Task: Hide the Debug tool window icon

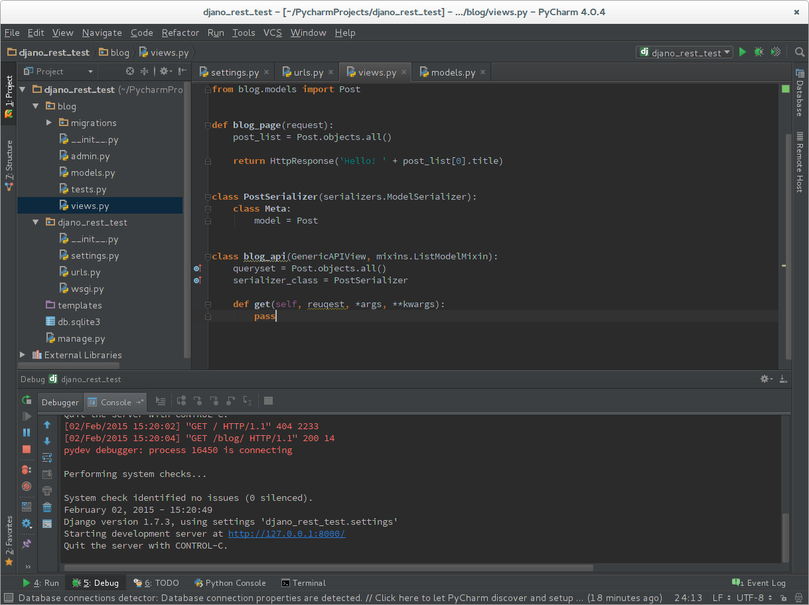Action: (783, 379)
